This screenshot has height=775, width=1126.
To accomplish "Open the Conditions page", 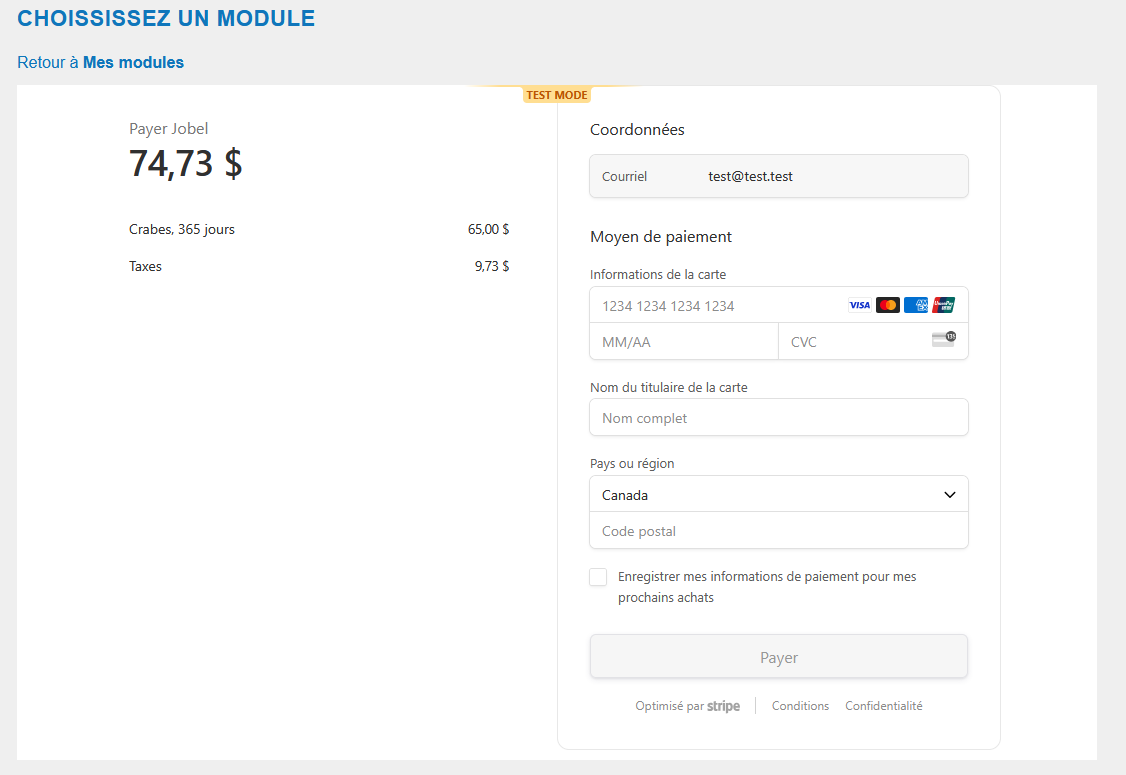I will (x=800, y=706).
